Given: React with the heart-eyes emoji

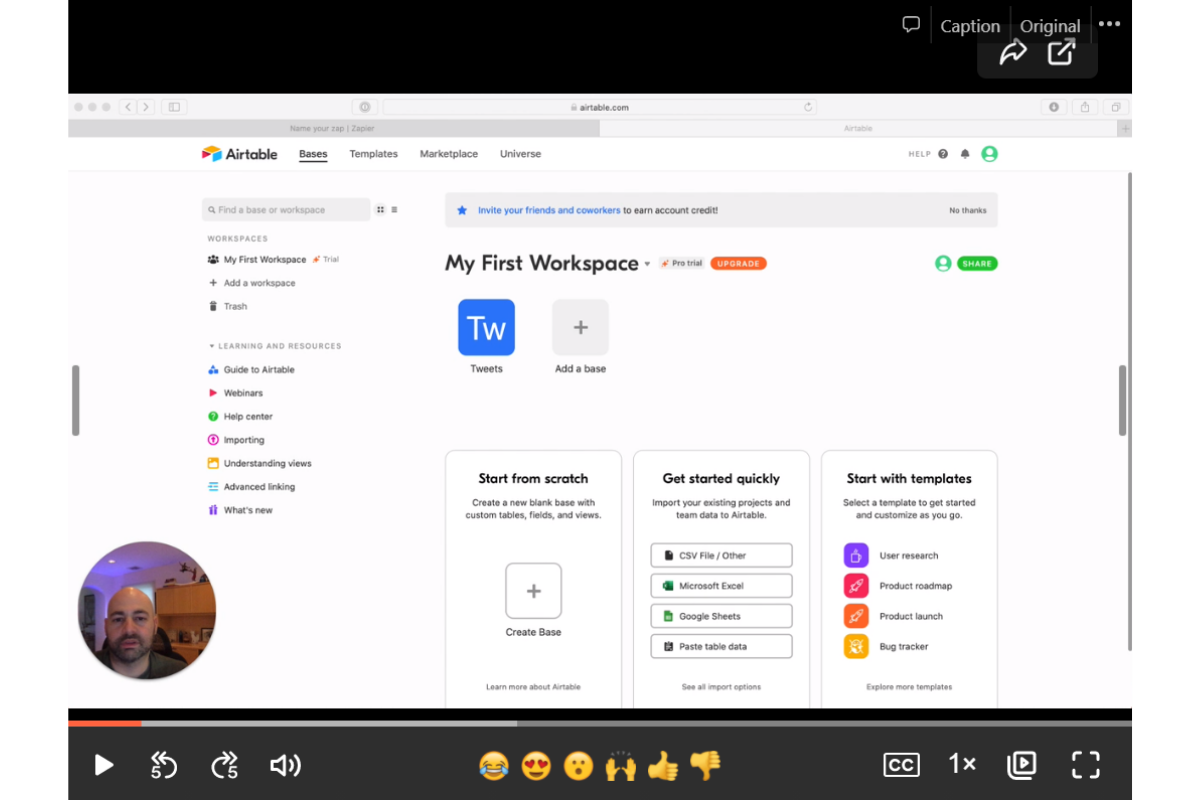Looking at the screenshot, I should 536,766.
